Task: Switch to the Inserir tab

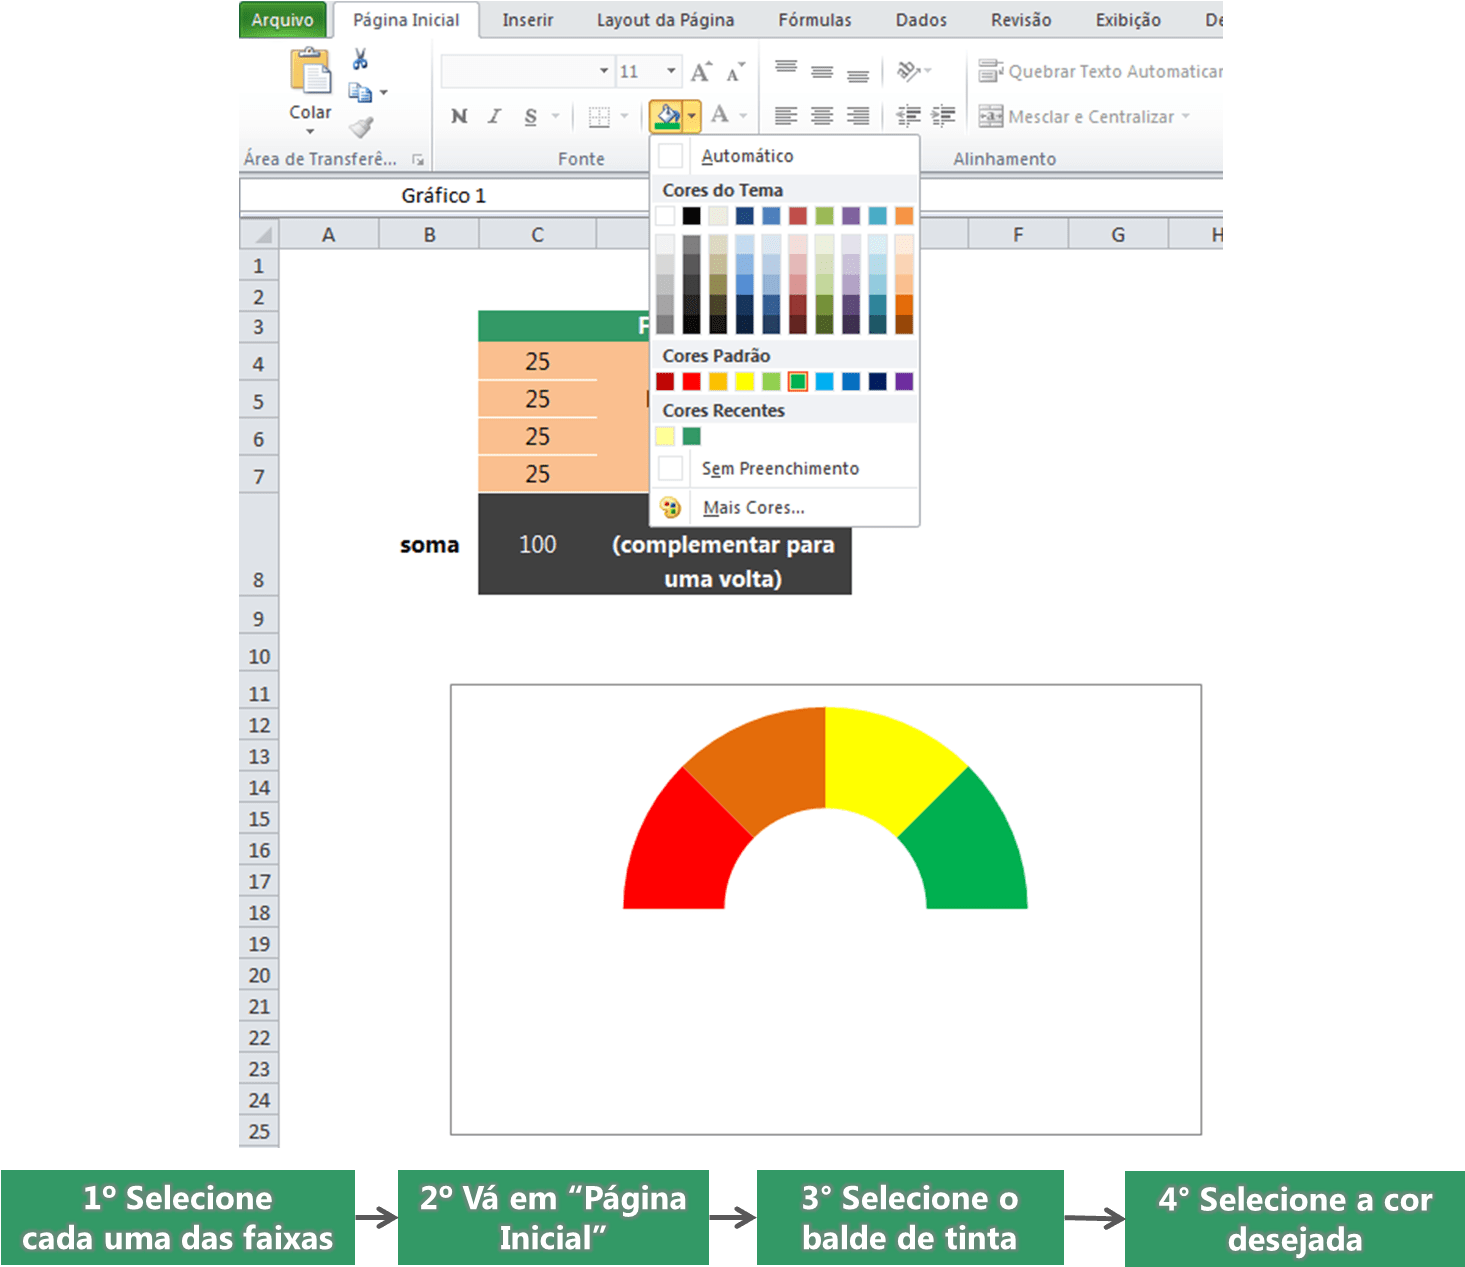Action: [x=527, y=20]
